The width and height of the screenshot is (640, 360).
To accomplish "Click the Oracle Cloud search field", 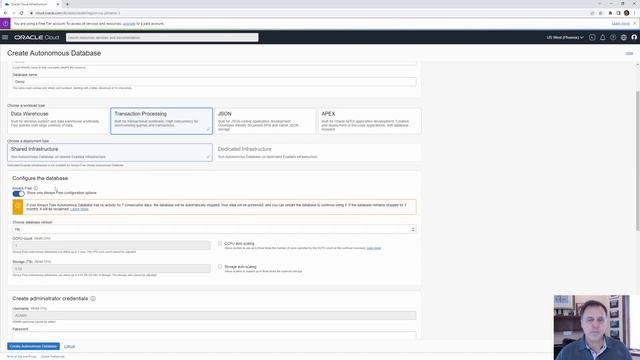I will [x=162, y=37].
